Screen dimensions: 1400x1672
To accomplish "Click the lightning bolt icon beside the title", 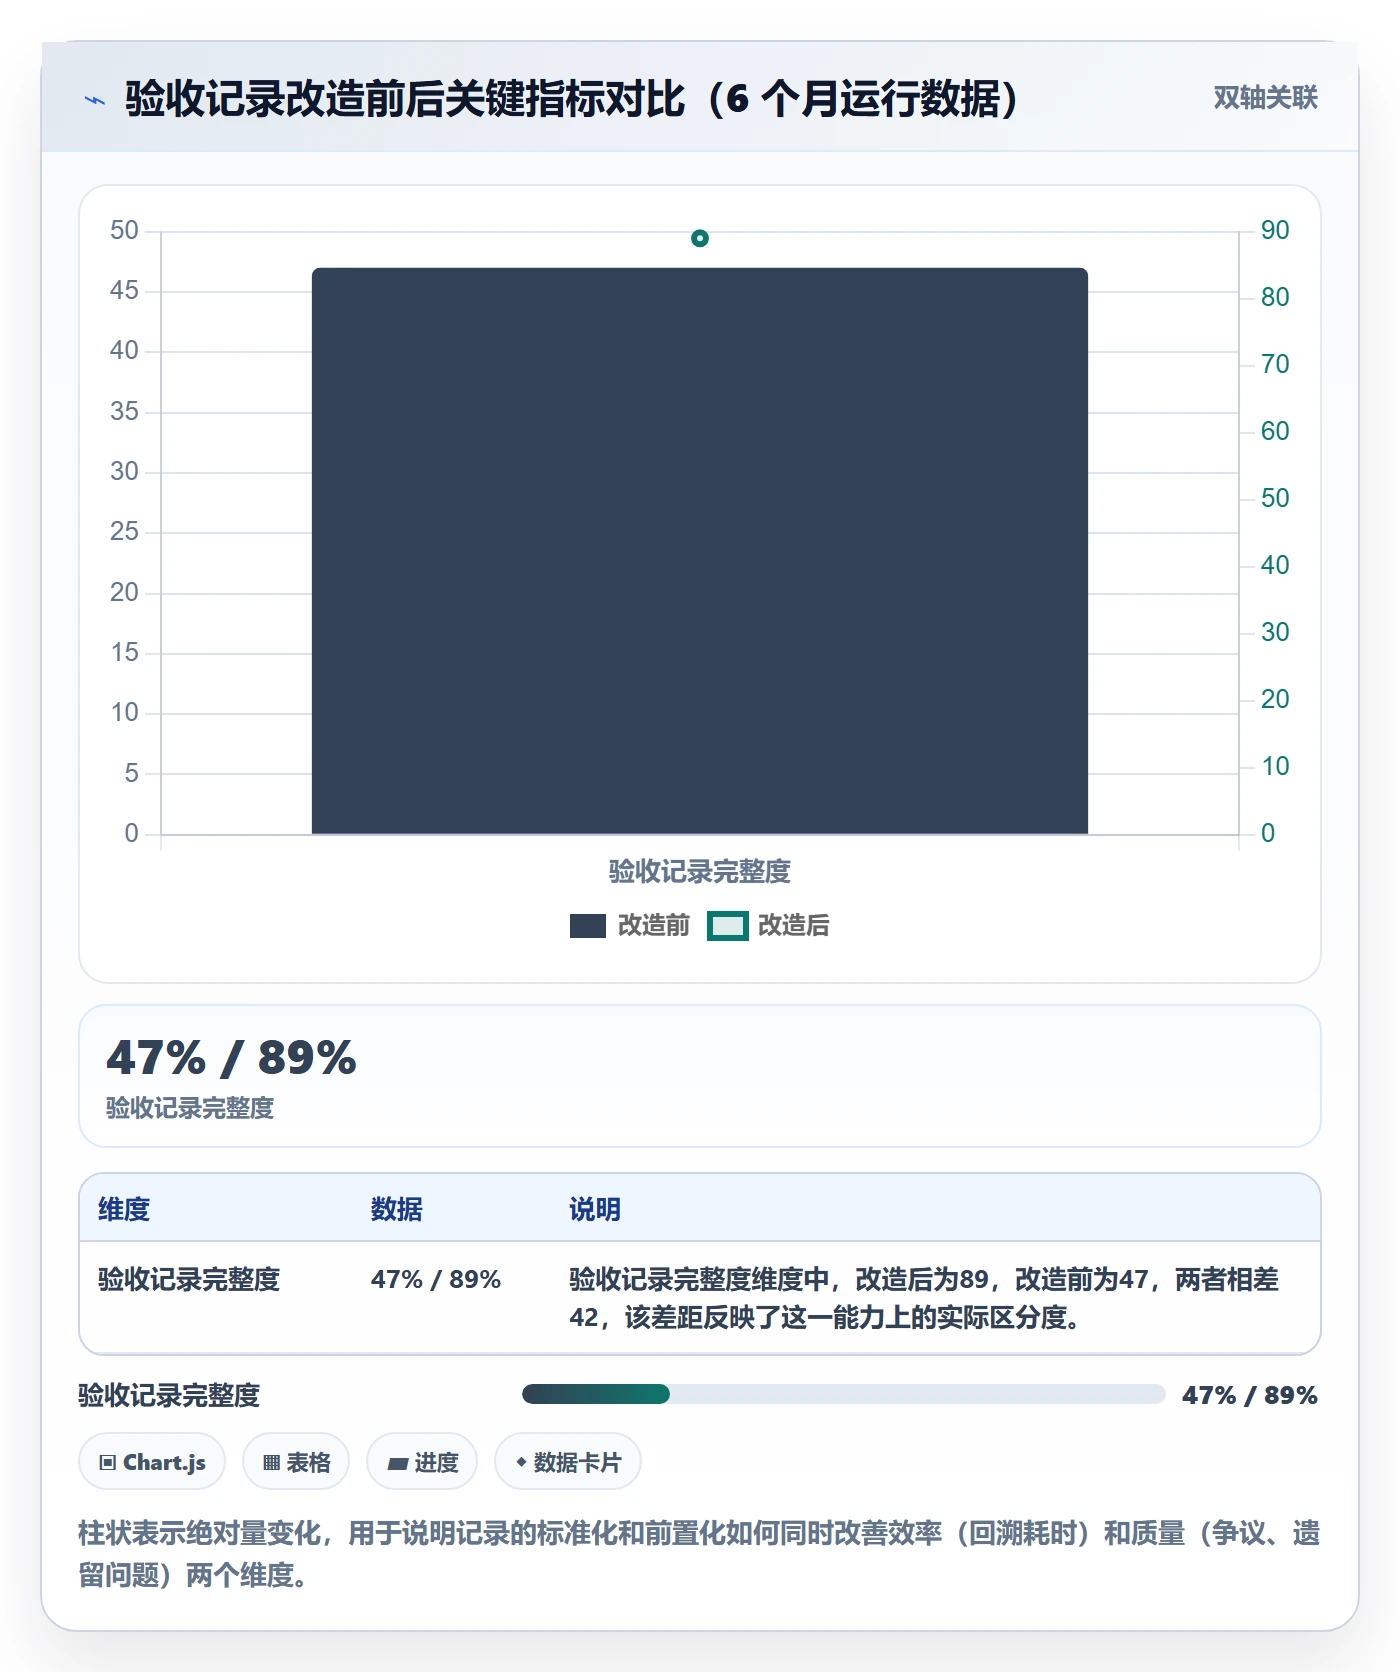I will (95, 100).
